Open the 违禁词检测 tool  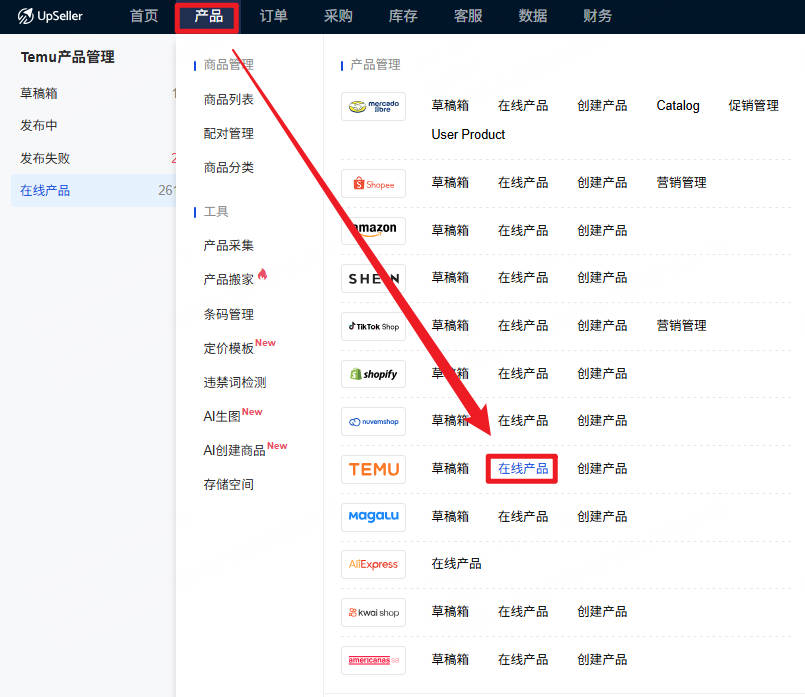click(x=235, y=382)
